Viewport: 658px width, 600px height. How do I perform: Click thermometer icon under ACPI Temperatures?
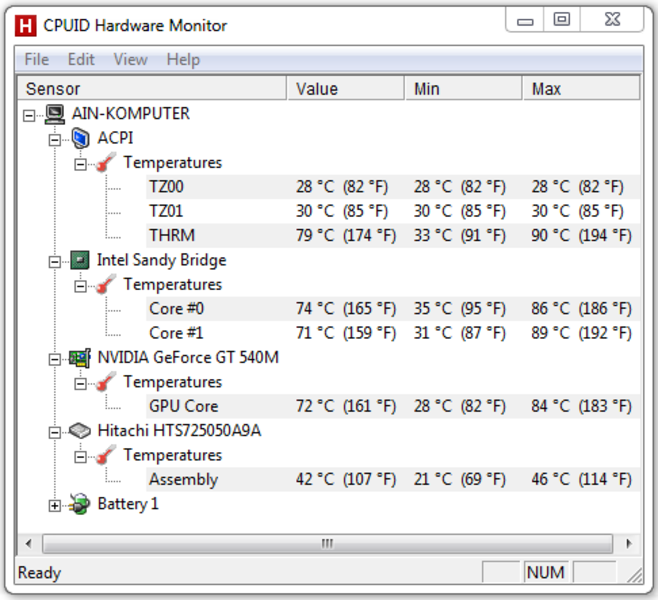[106, 163]
